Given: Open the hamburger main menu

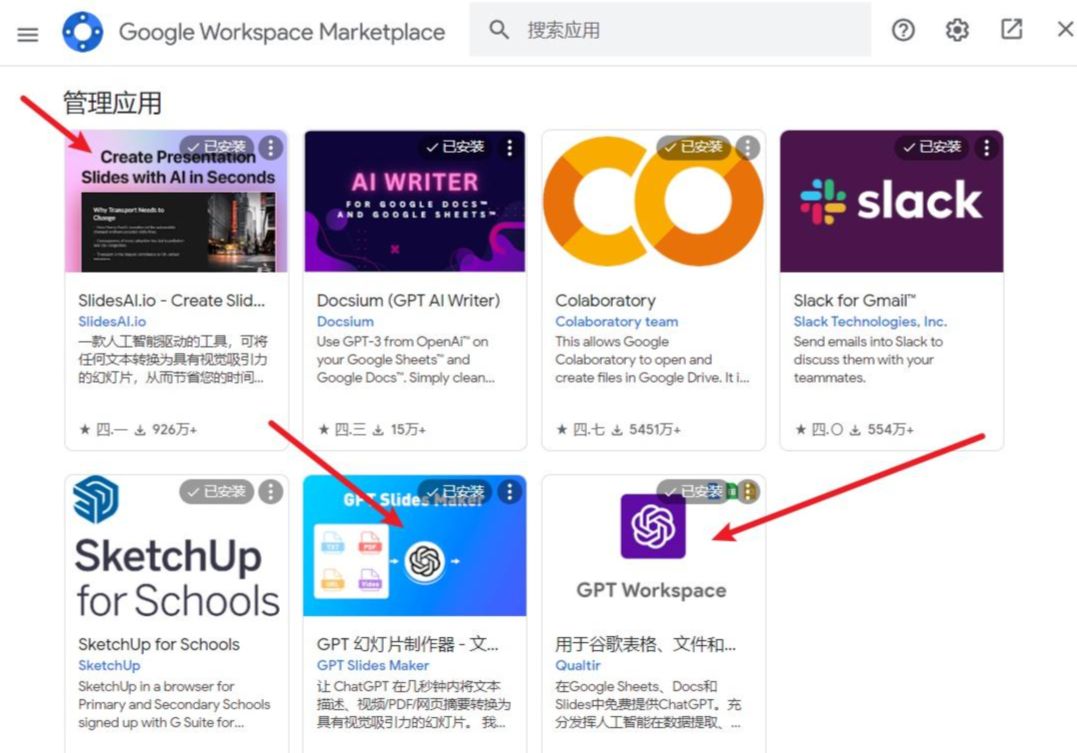Looking at the screenshot, I should pos(27,34).
